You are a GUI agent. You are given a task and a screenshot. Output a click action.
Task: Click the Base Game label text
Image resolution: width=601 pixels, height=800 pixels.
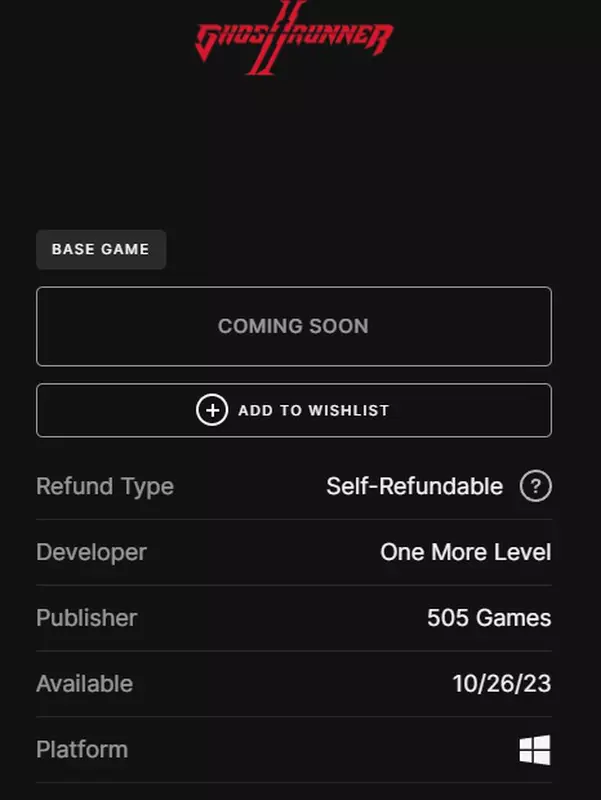tap(101, 249)
